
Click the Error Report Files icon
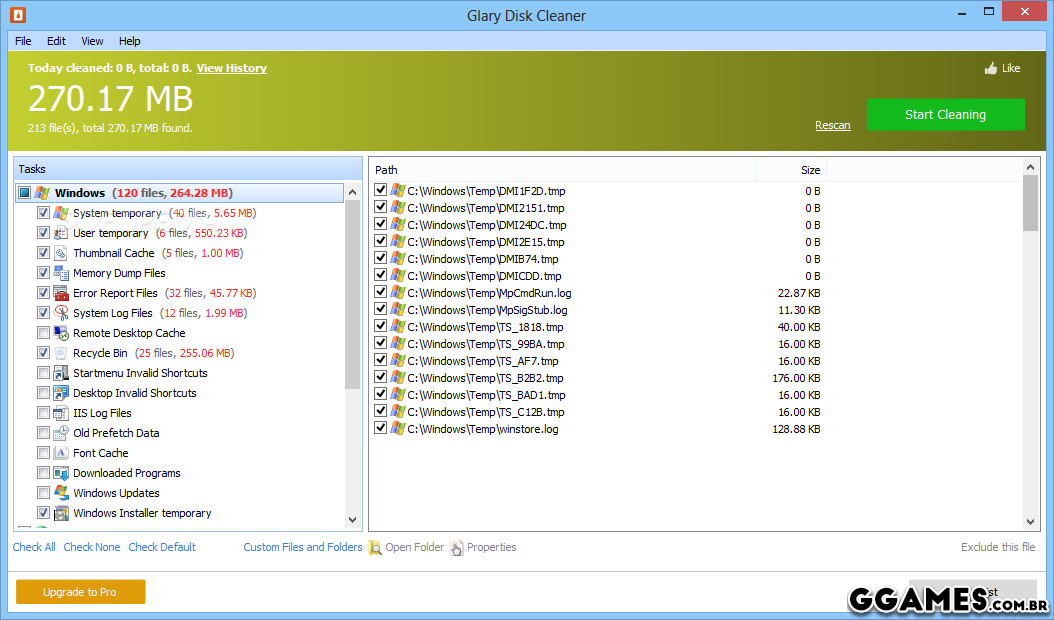pos(61,293)
